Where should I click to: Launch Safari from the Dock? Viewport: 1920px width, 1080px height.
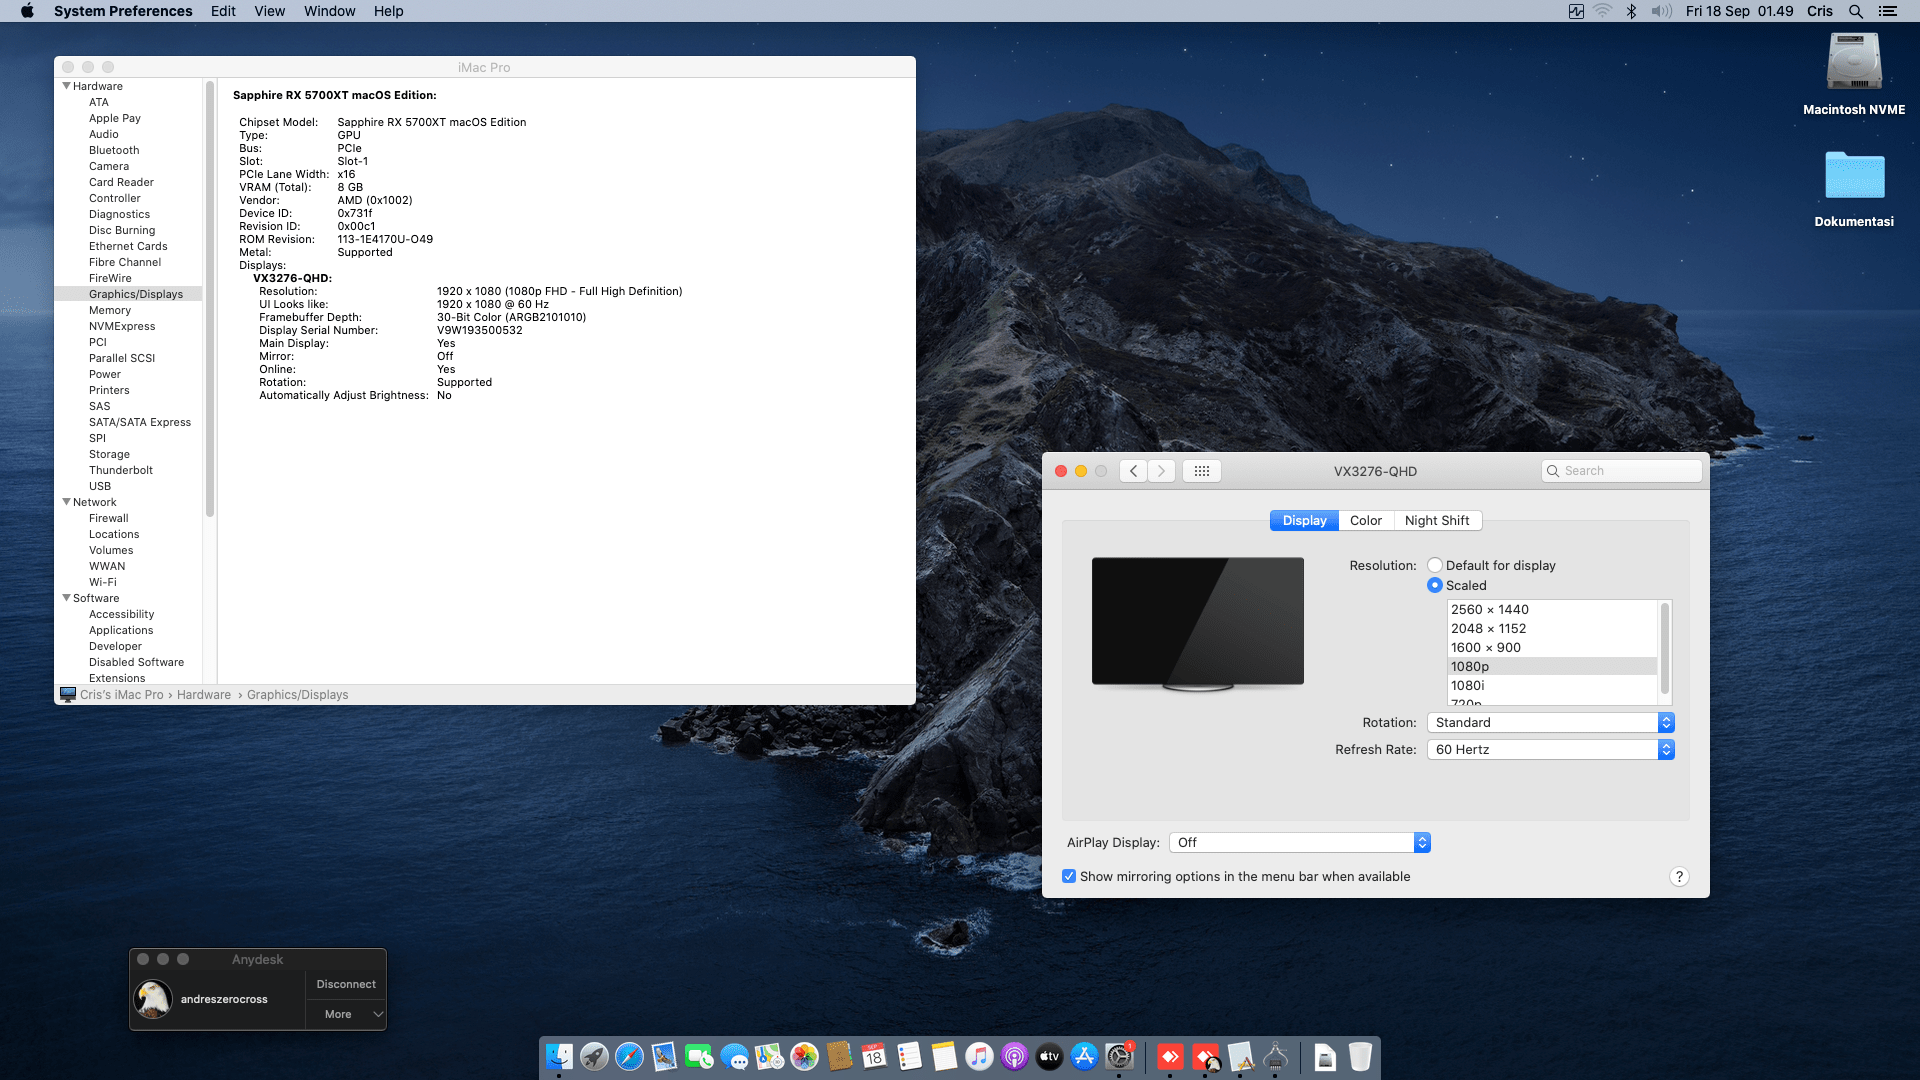[629, 1057]
